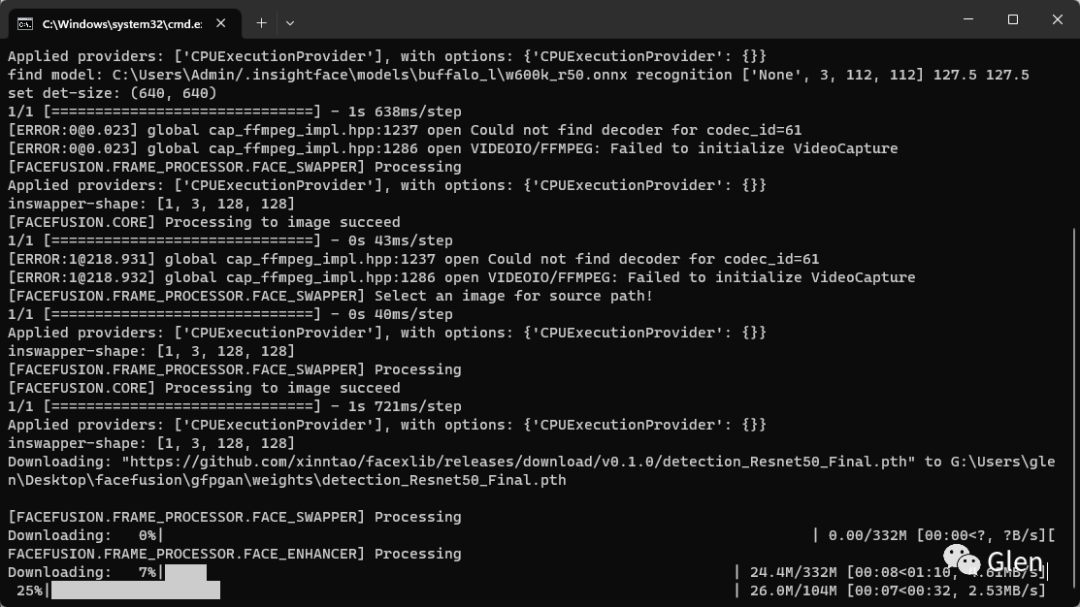Click empty title bar area
1080x607 pixels.
[x=620, y=19]
